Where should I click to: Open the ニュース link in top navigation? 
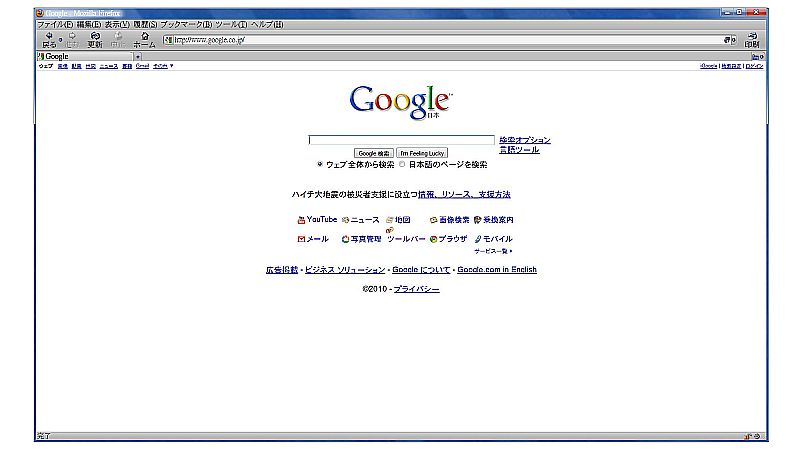click(109, 66)
